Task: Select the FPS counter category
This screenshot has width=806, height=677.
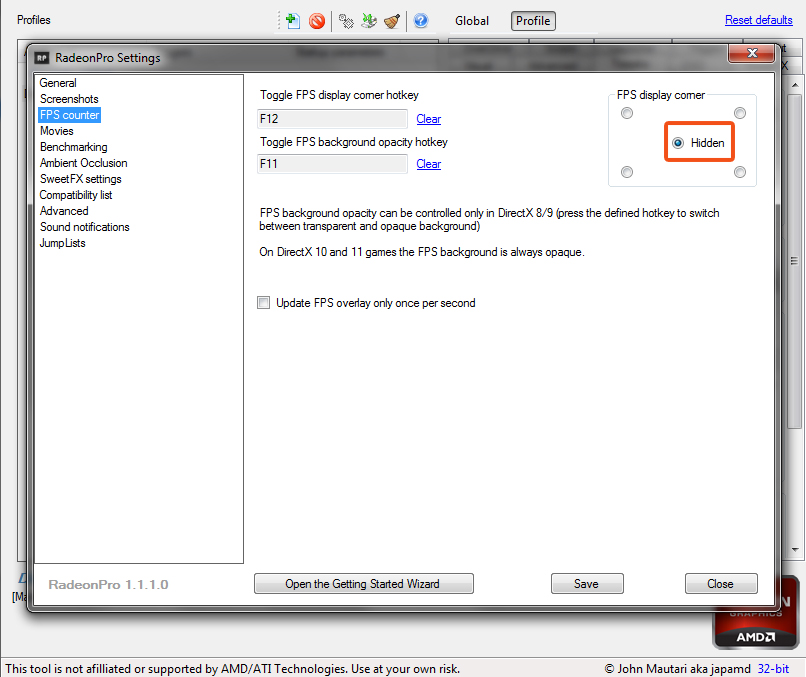Action: tap(69, 115)
